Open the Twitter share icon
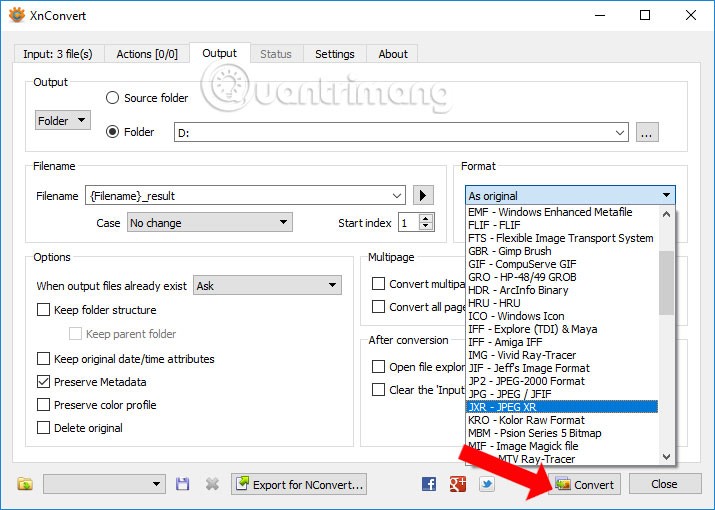 [x=487, y=484]
